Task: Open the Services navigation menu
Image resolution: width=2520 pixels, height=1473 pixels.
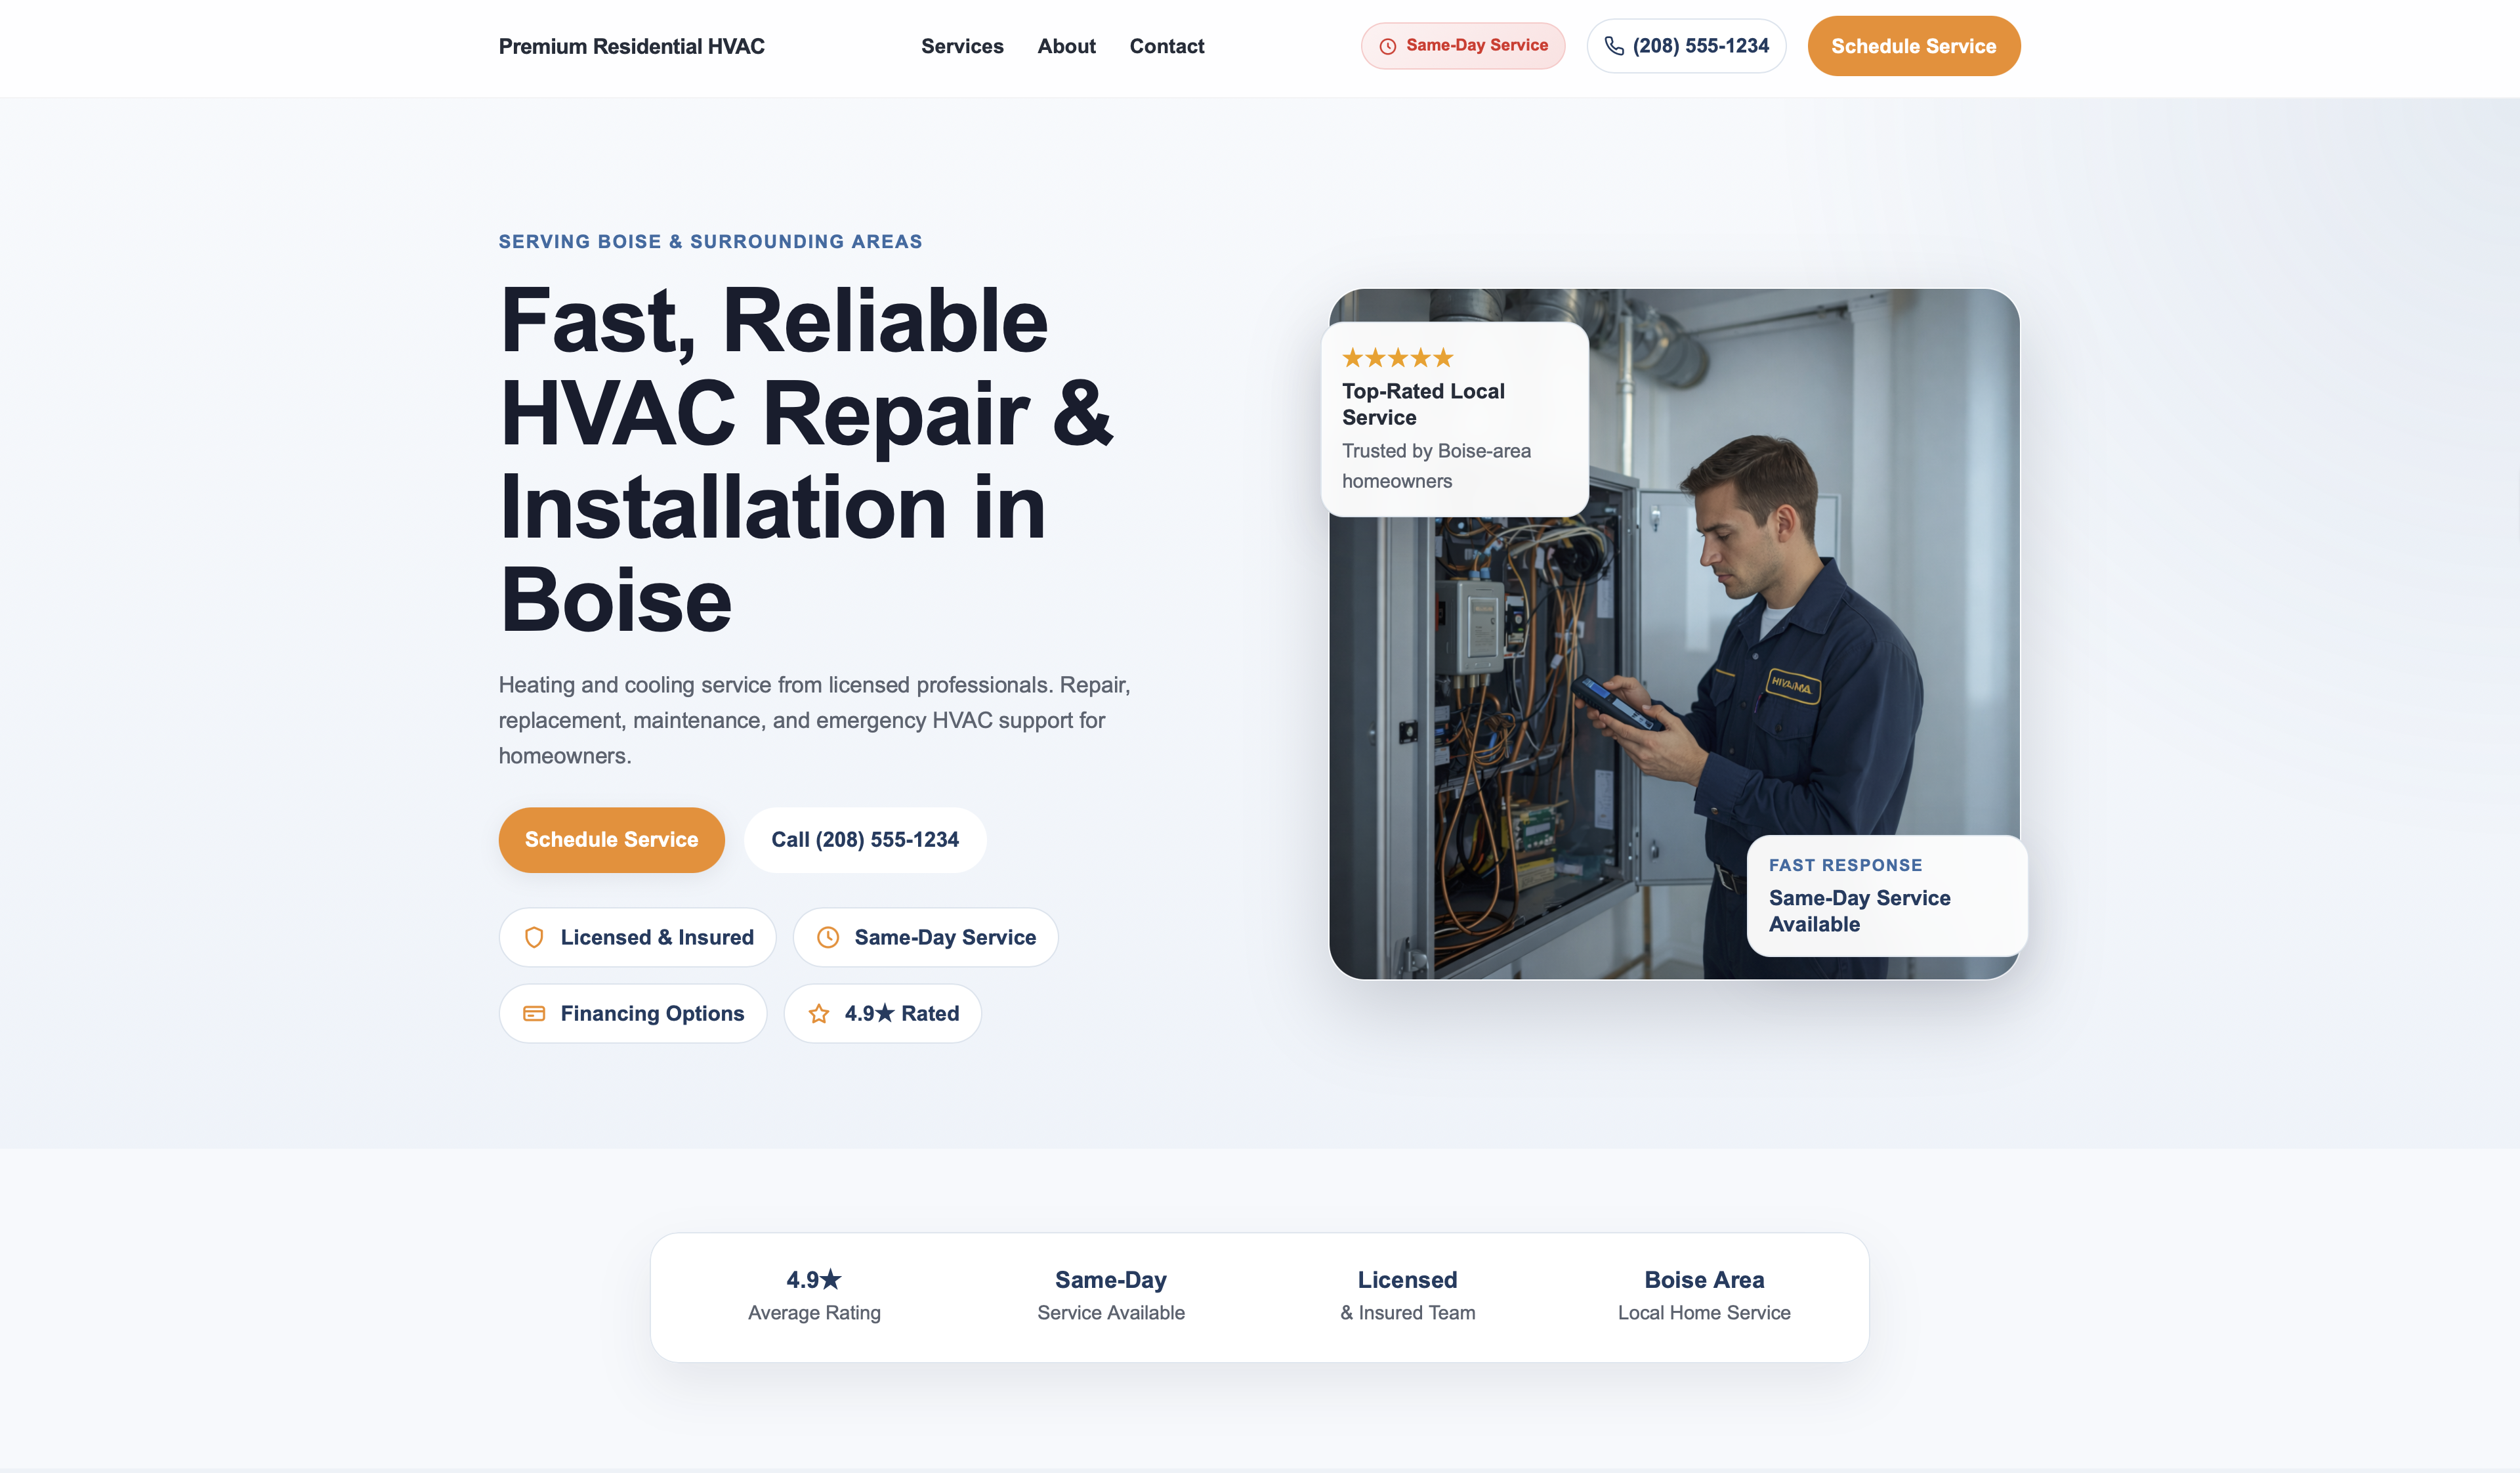Action: point(962,46)
